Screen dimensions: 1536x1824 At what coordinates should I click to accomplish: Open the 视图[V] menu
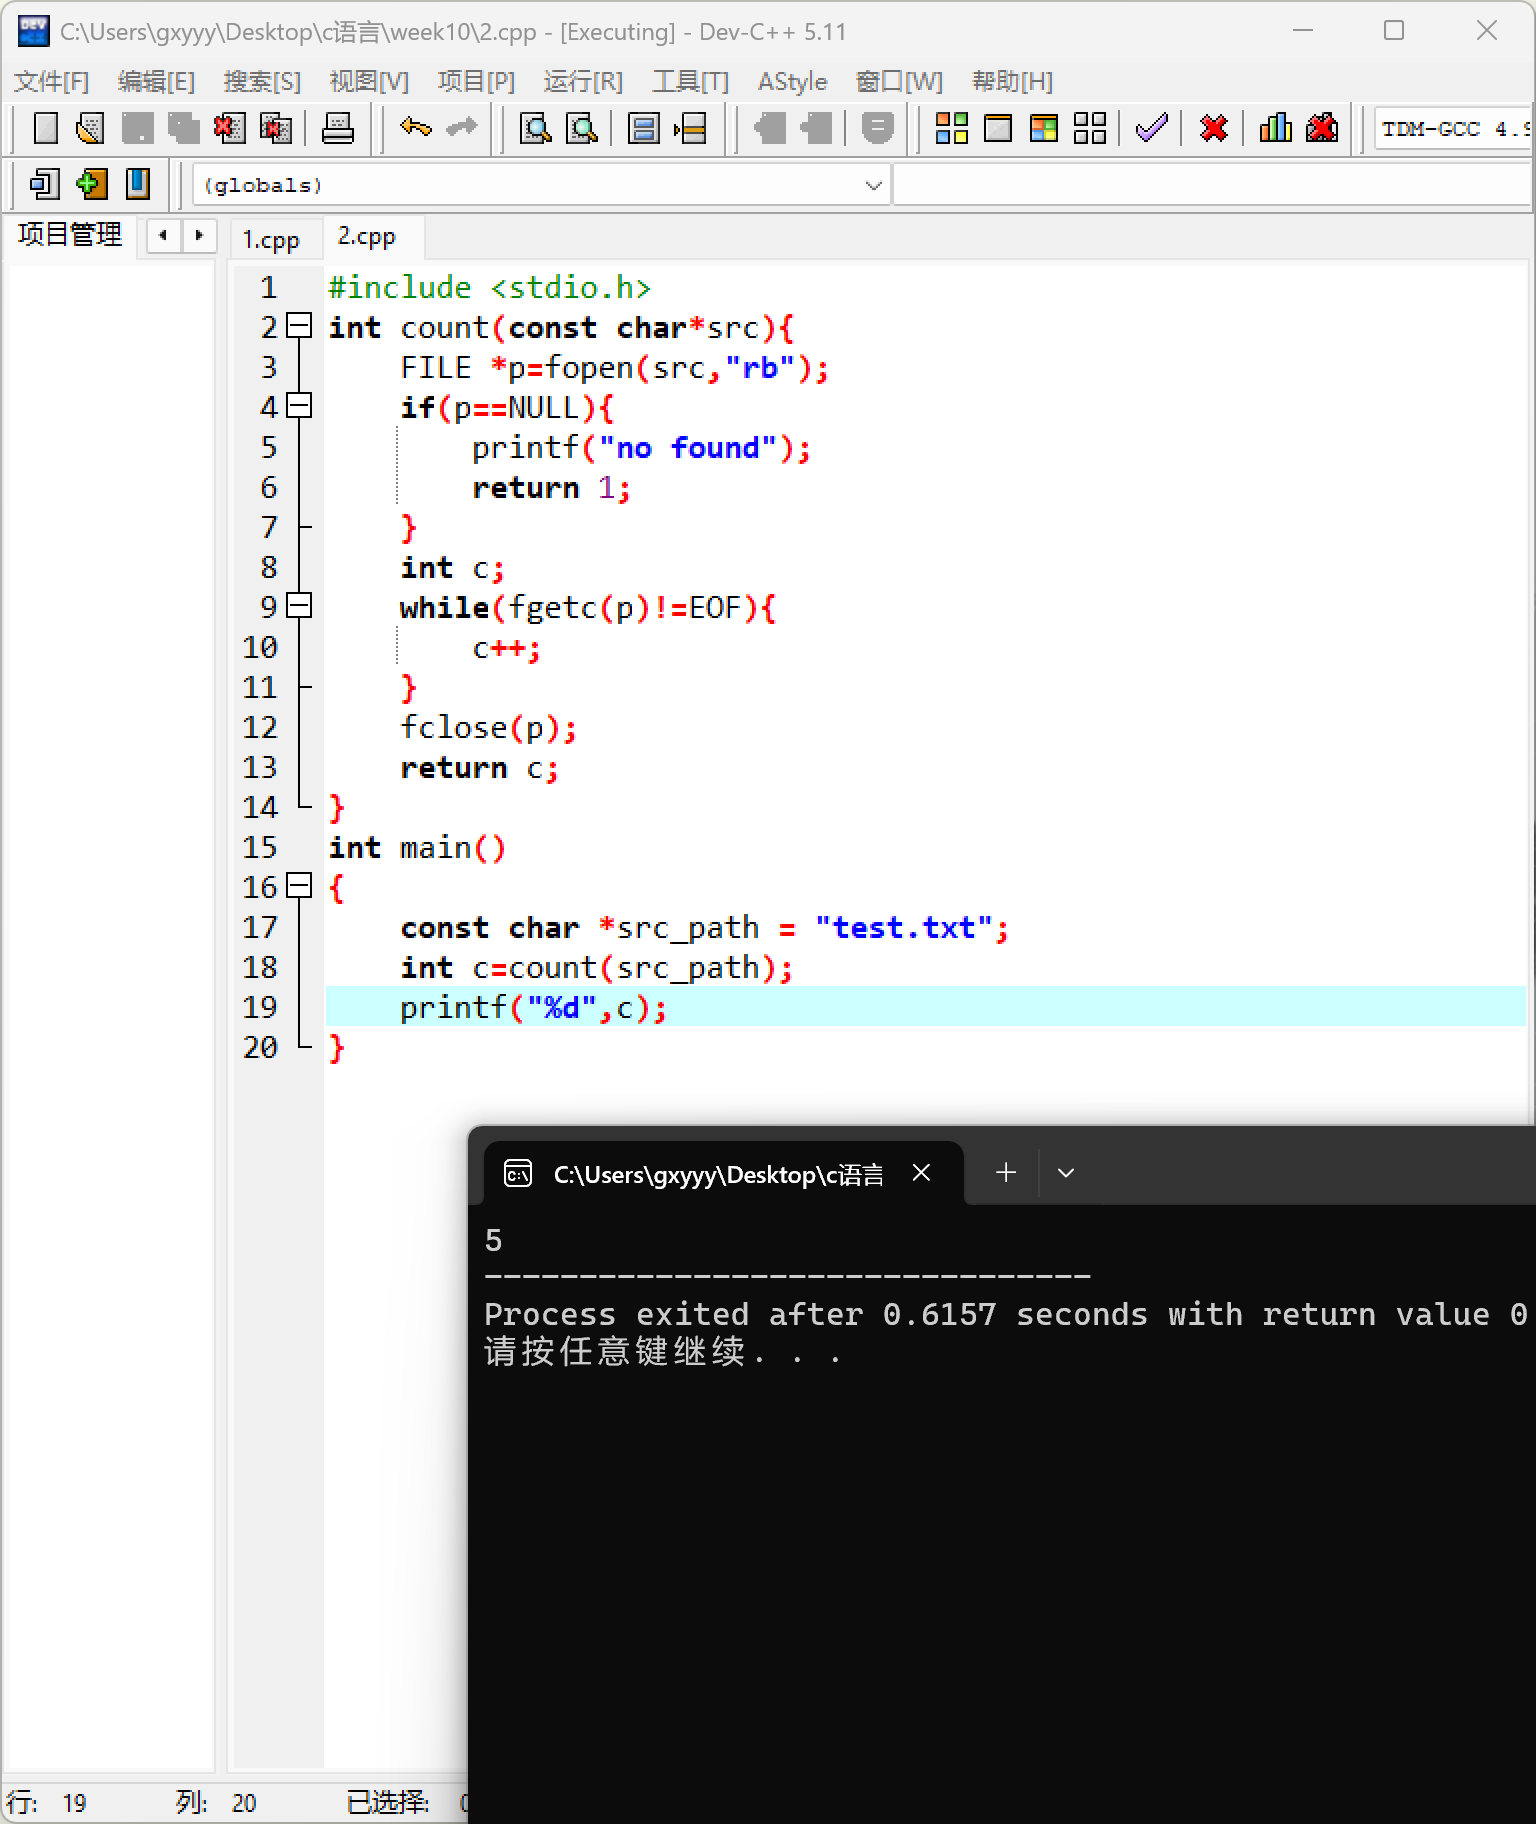(x=369, y=81)
